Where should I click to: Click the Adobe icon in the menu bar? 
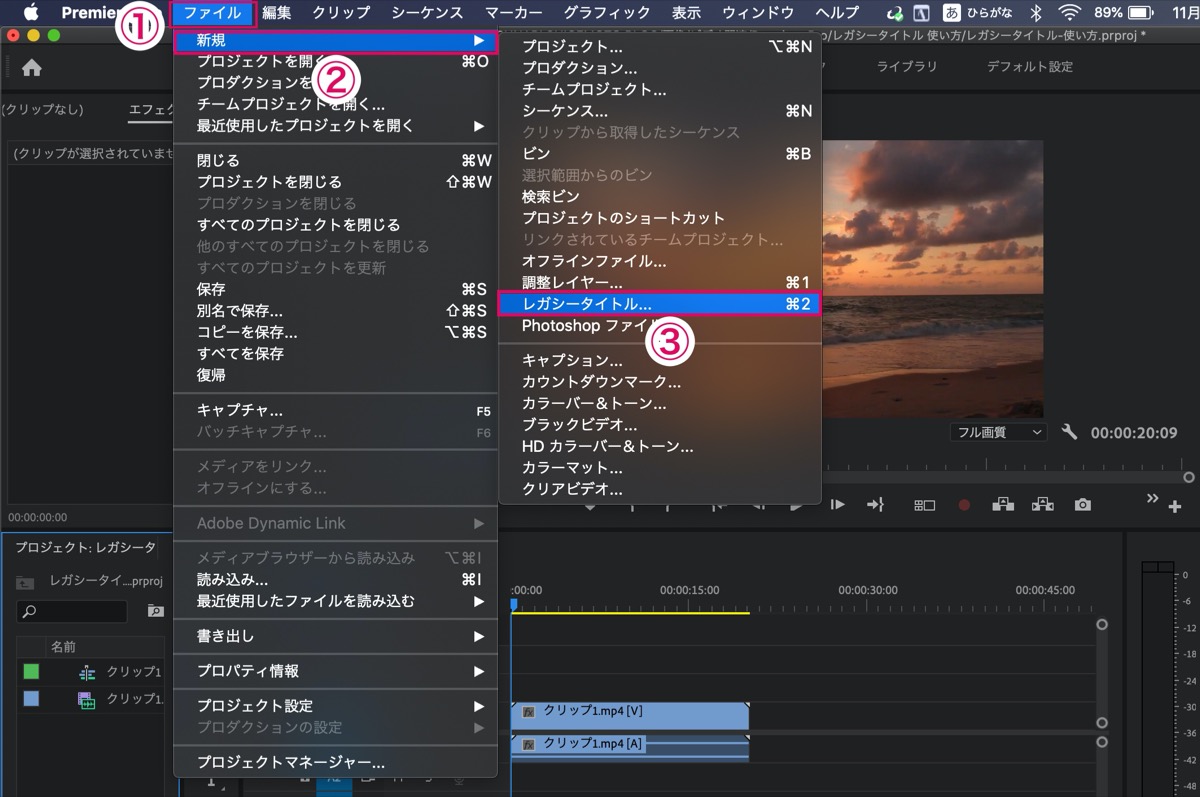pyautogui.click(x=922, y=13)
